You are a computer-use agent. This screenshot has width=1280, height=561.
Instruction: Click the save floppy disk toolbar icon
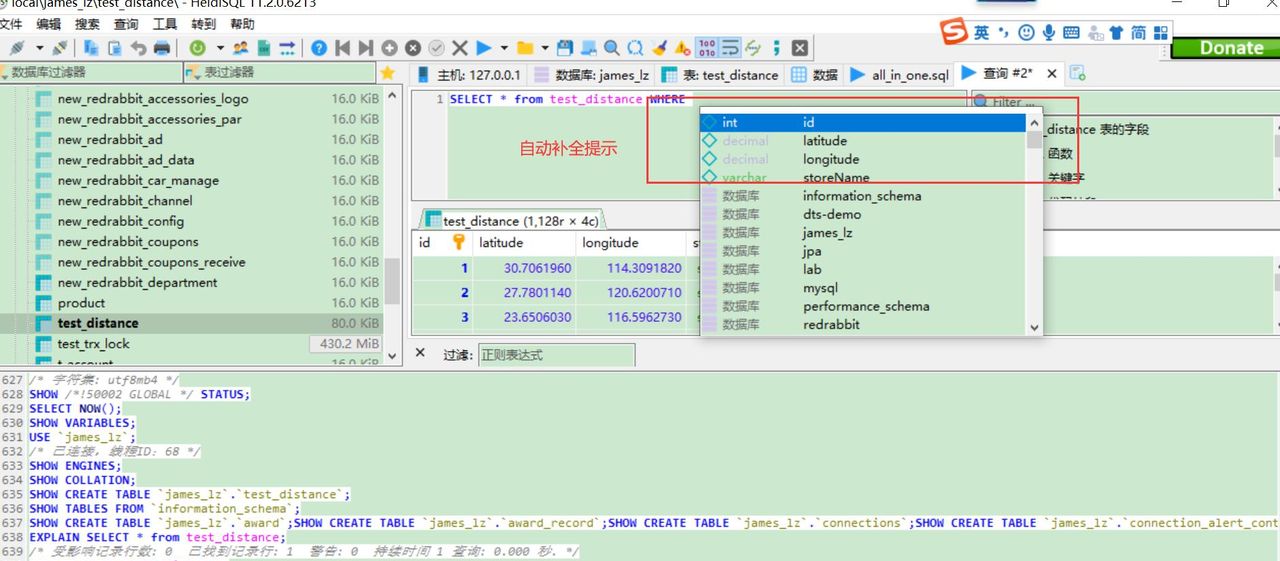[565, 48]
